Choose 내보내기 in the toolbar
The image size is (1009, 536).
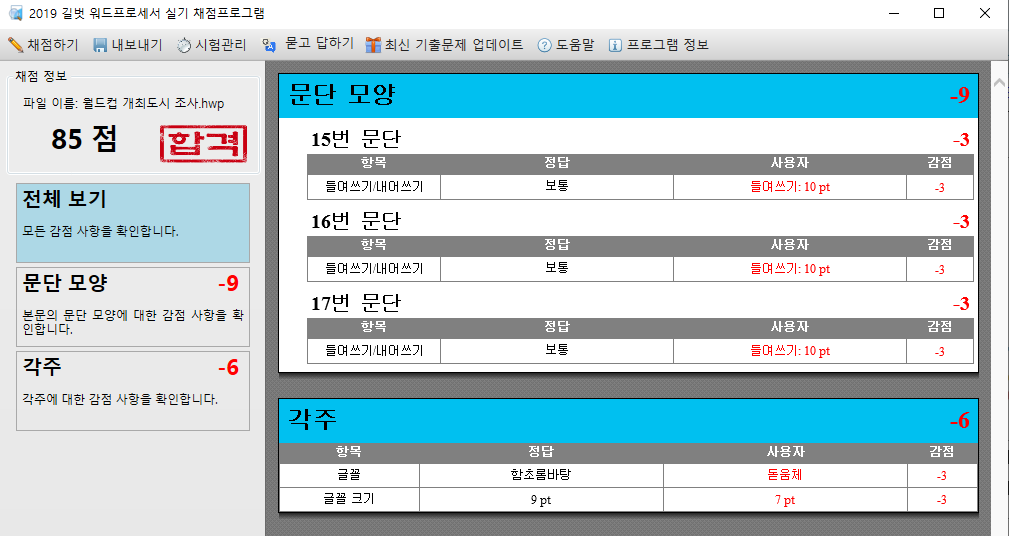[x=127, y=45]
